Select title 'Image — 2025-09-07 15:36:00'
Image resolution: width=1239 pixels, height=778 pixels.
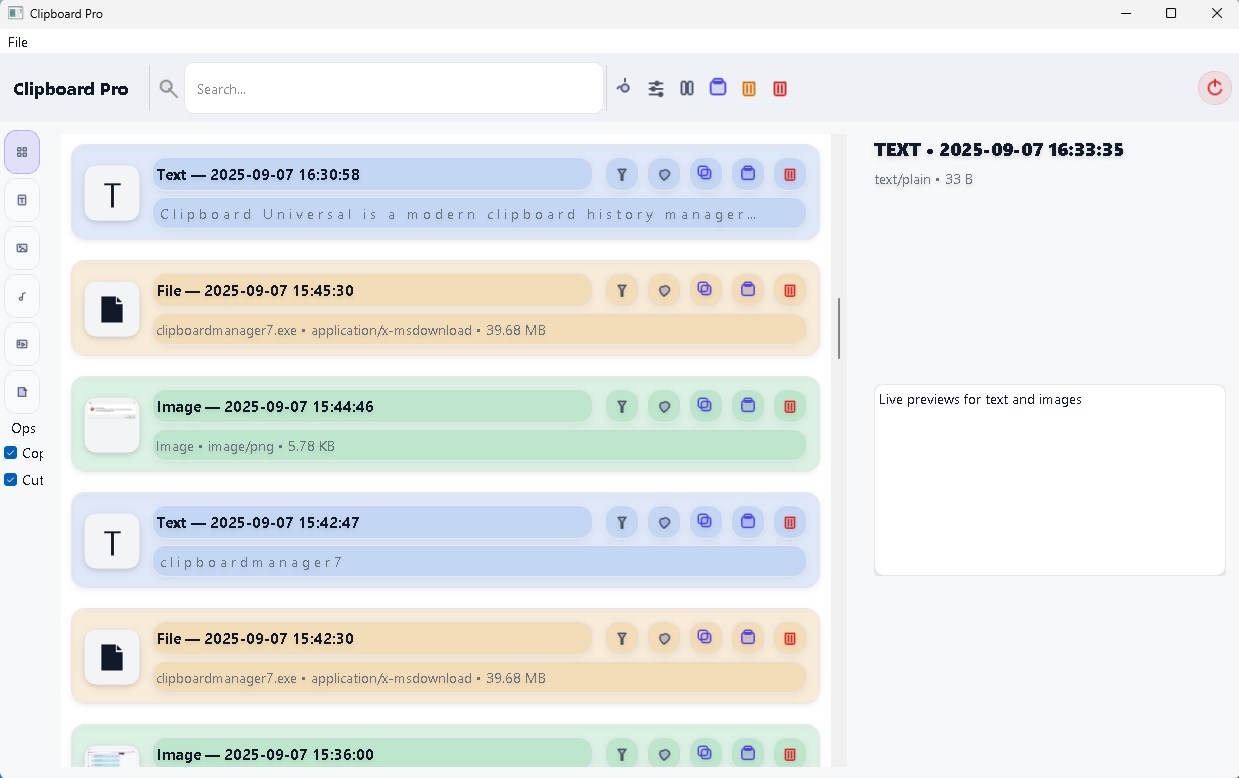click(265, 754)
